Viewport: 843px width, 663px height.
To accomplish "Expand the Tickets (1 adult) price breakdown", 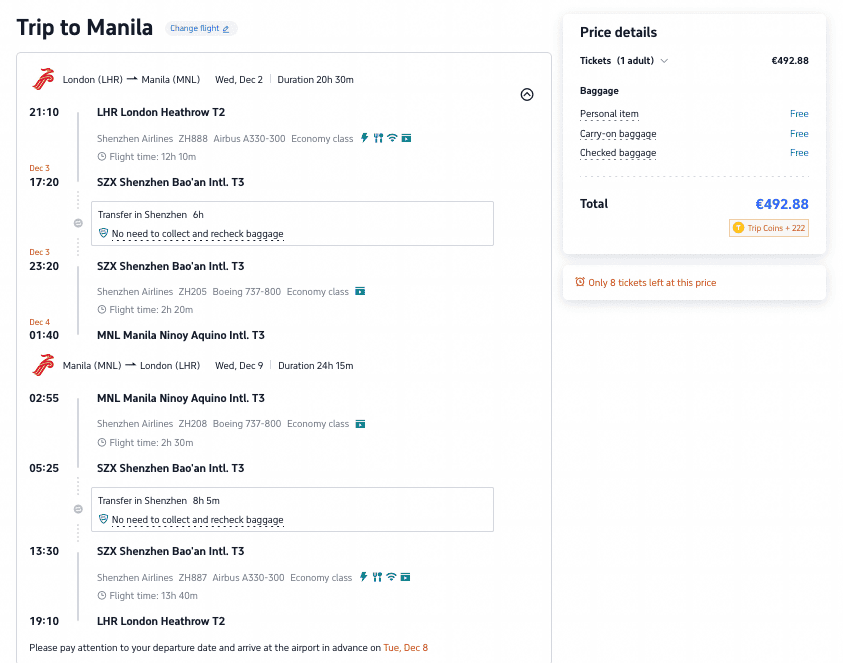I will (665, 61).
